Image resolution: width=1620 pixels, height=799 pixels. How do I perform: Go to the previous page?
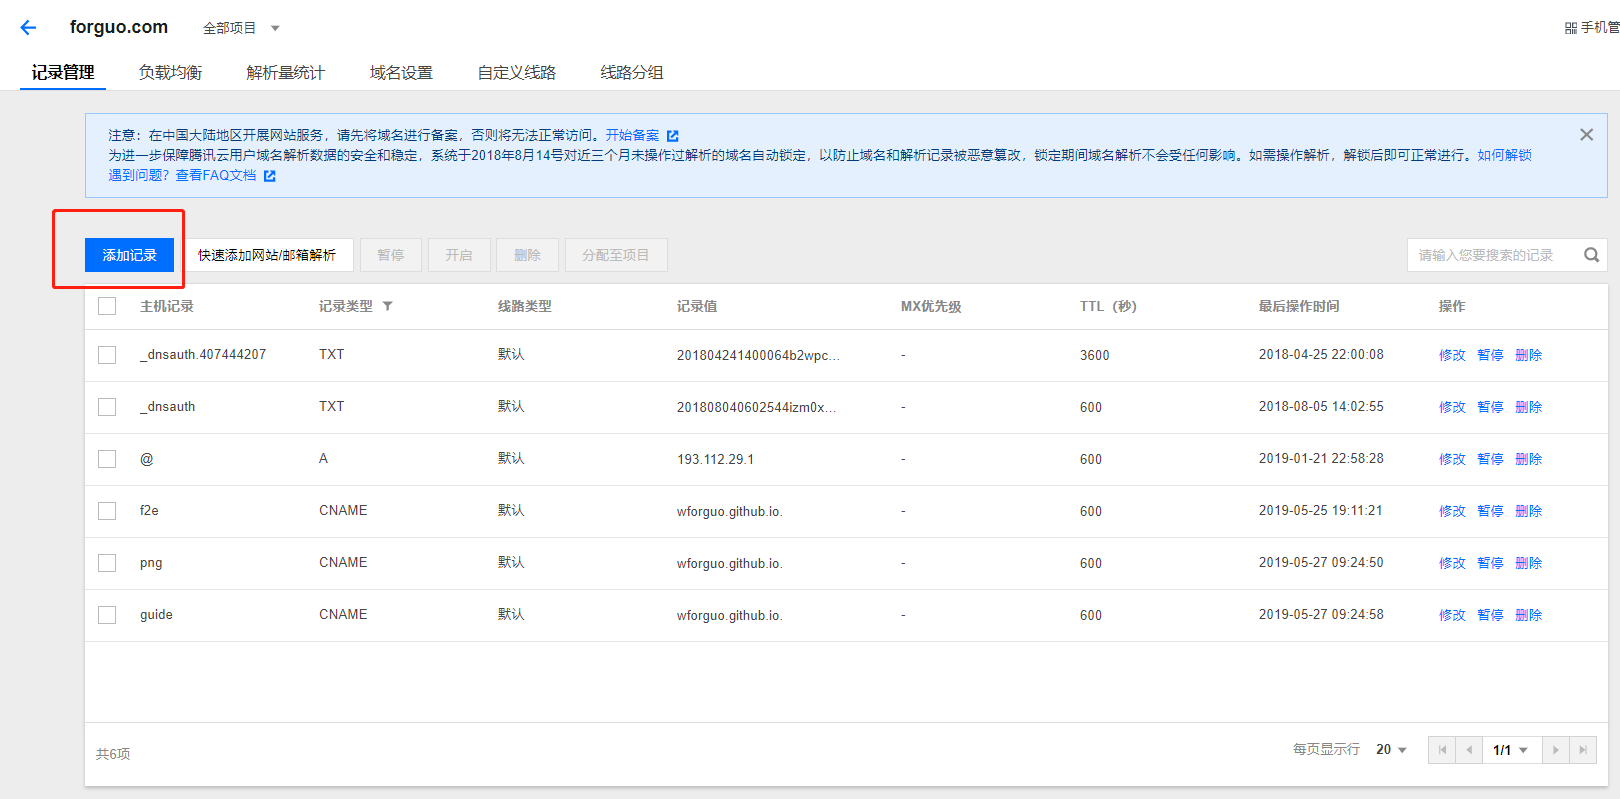click(1469, 750)
